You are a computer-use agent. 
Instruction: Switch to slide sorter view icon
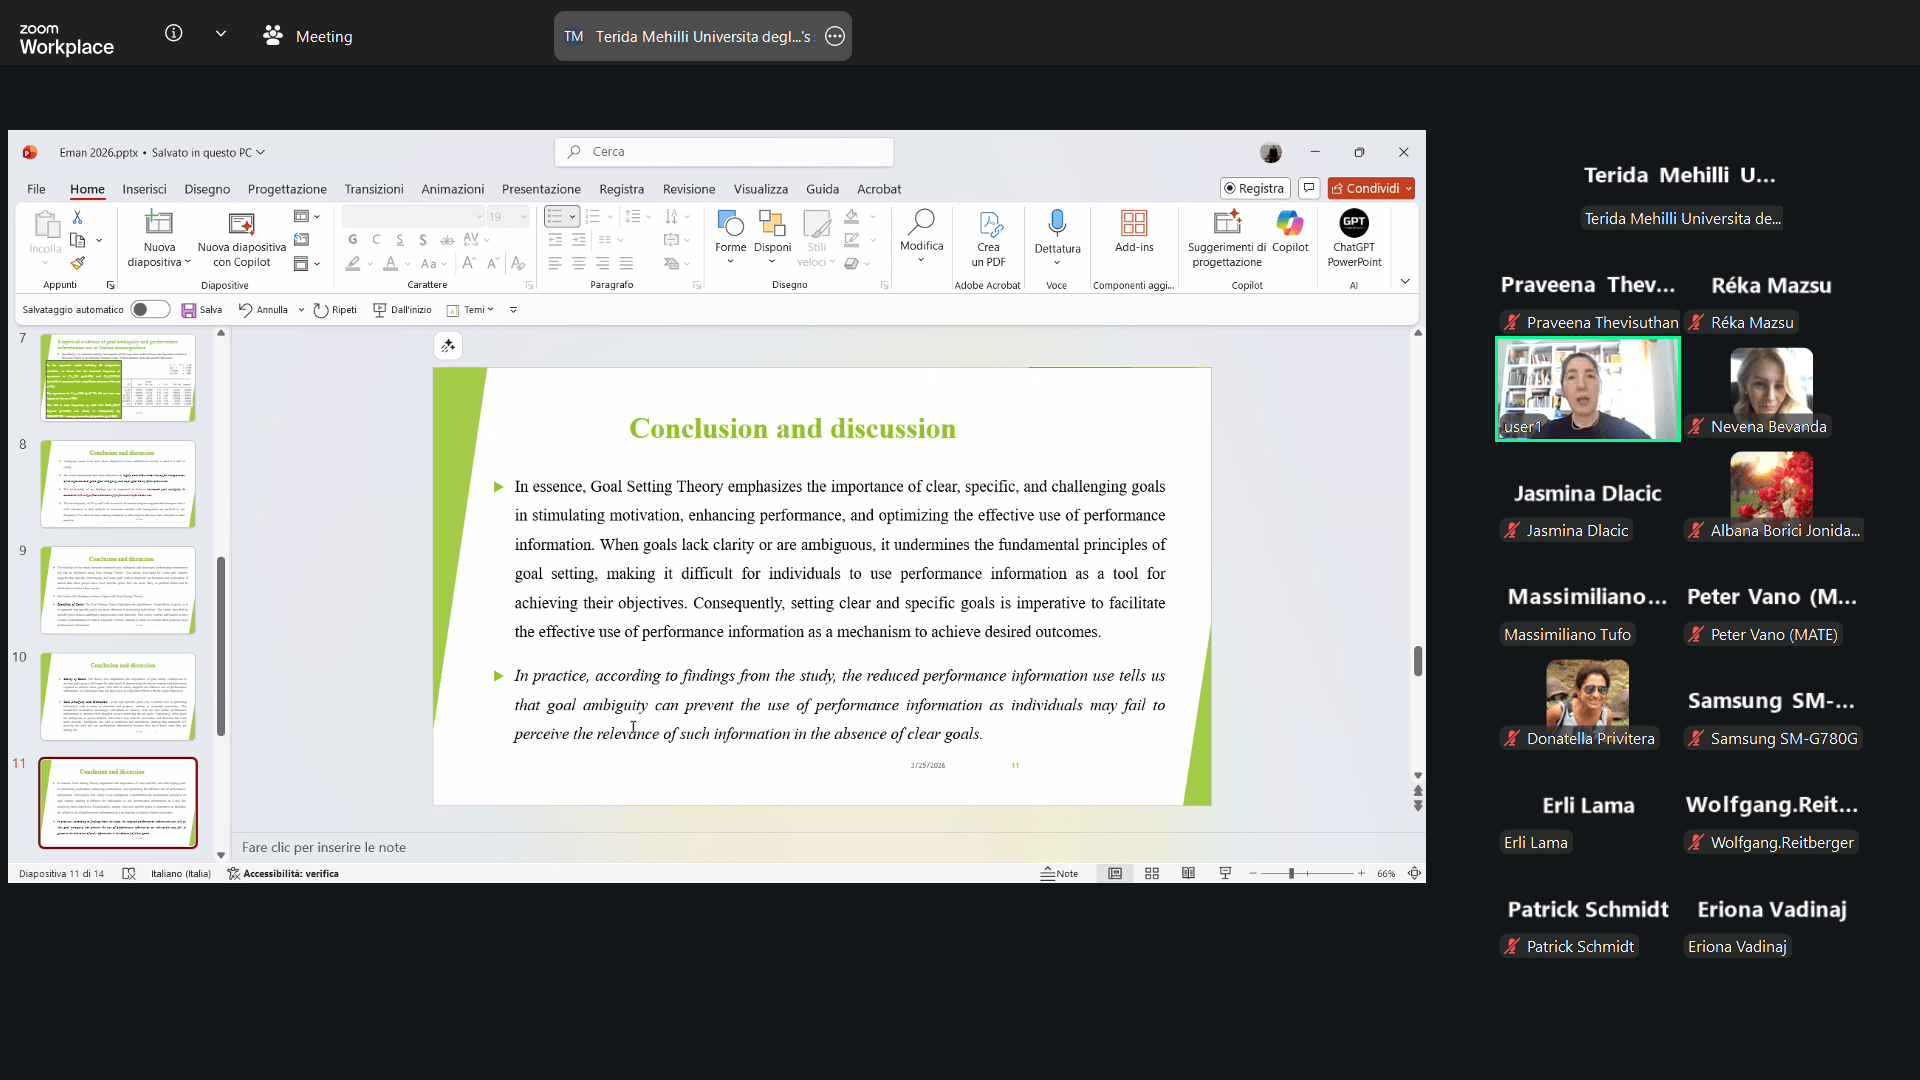(x=1152, y=874)
